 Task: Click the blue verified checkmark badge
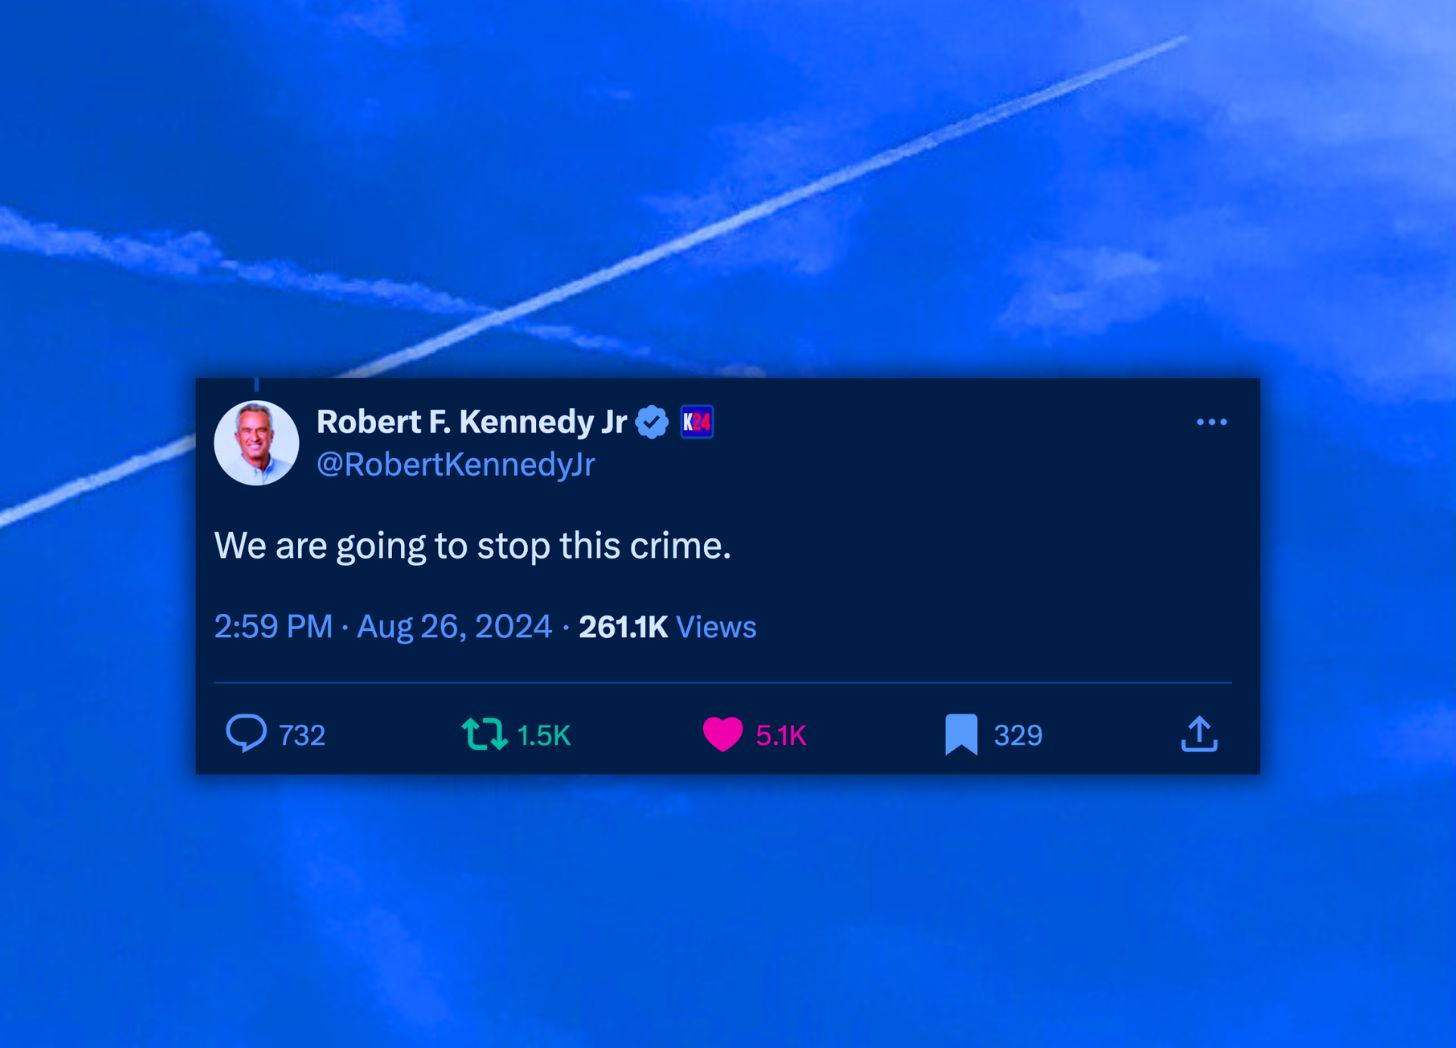coord(652,422)
